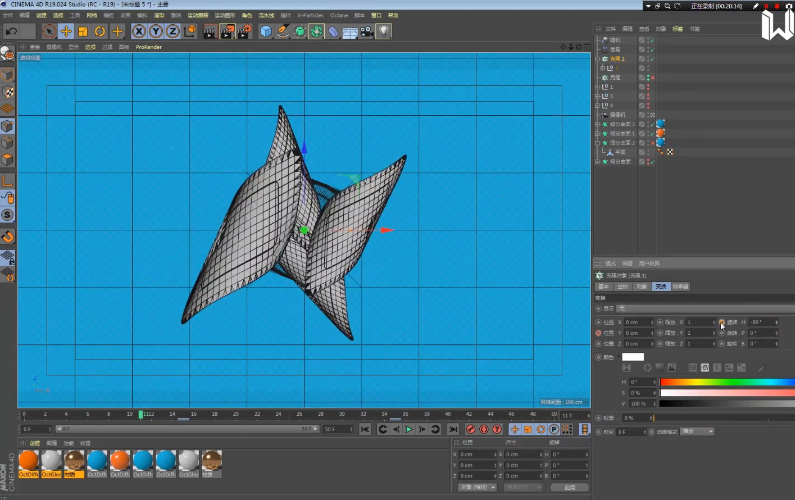Expand the Subdivision Surface.1 object
The image size is (795, 500).
pyautogui.click(x=597, y=133)
